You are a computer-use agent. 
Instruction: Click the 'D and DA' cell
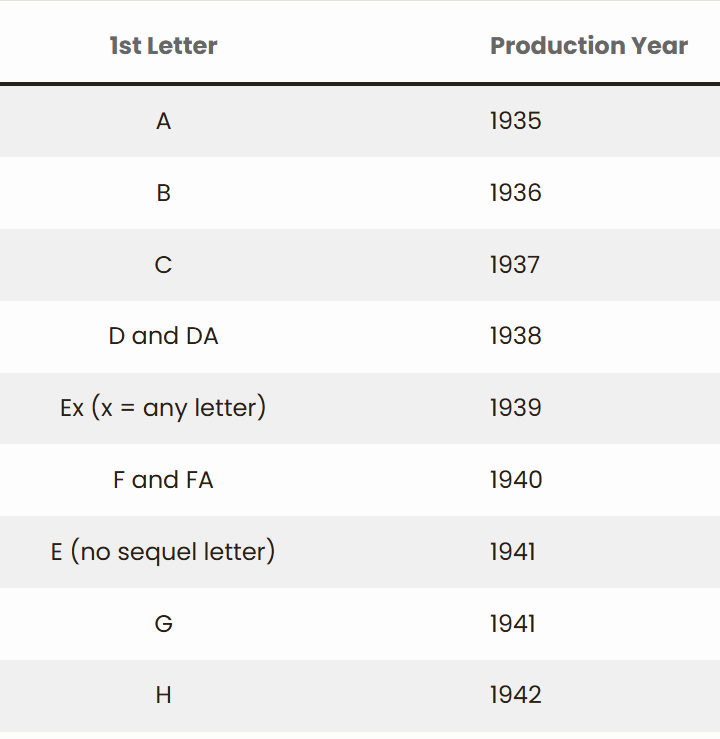[164, 337]
